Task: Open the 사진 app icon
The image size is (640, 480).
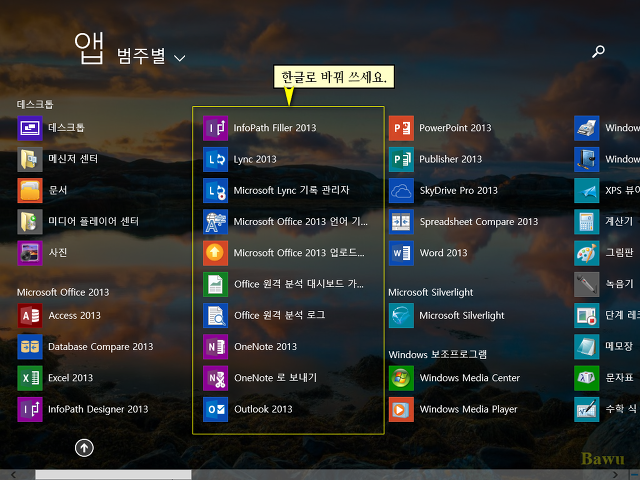Action: (x=30, y=253)
